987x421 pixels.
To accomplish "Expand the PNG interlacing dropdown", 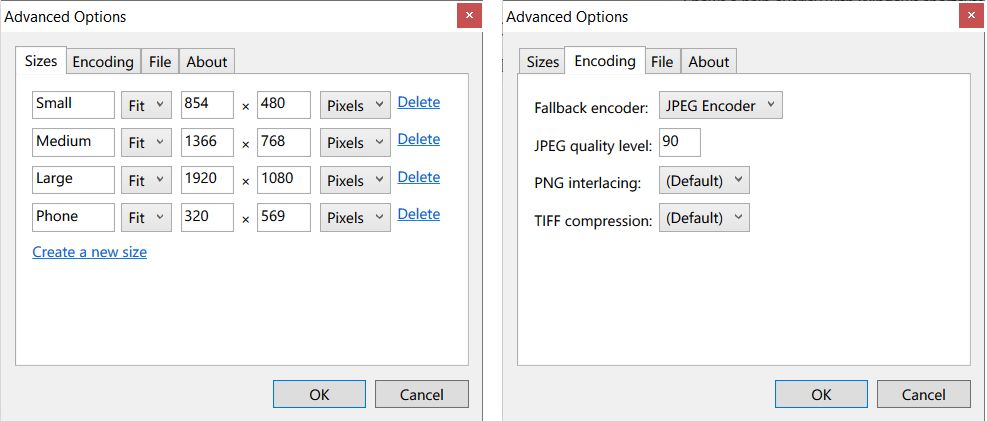I will click(x=704, y=181).
